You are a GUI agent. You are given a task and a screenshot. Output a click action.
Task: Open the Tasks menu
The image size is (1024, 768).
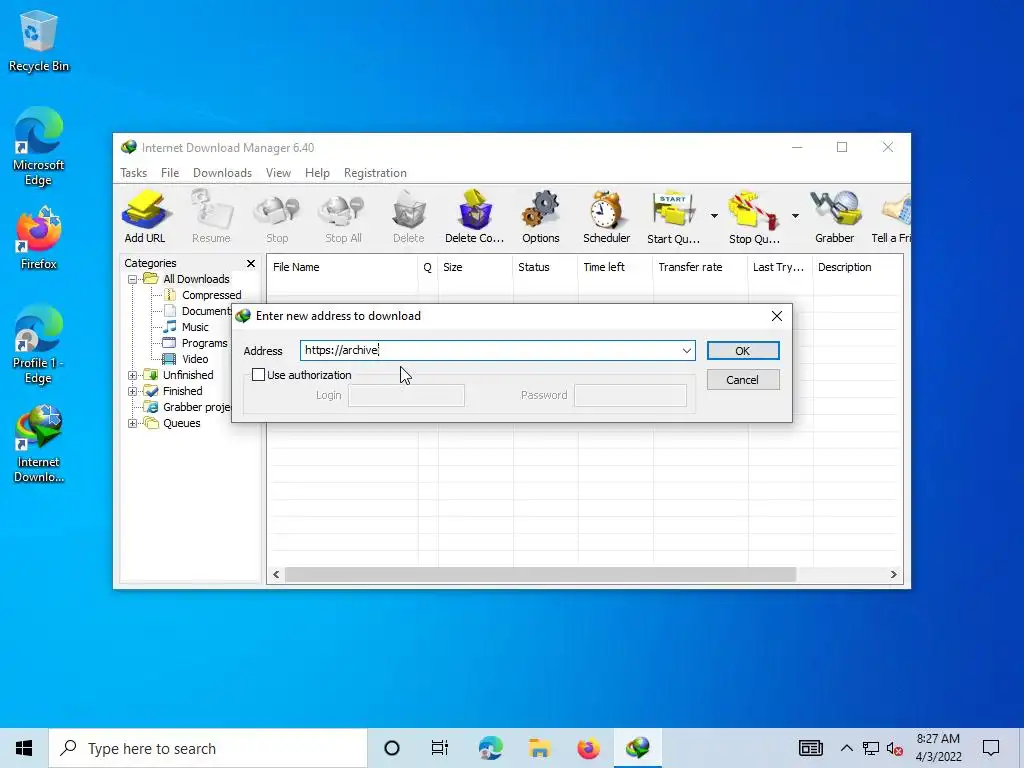(x=133, y=173)
